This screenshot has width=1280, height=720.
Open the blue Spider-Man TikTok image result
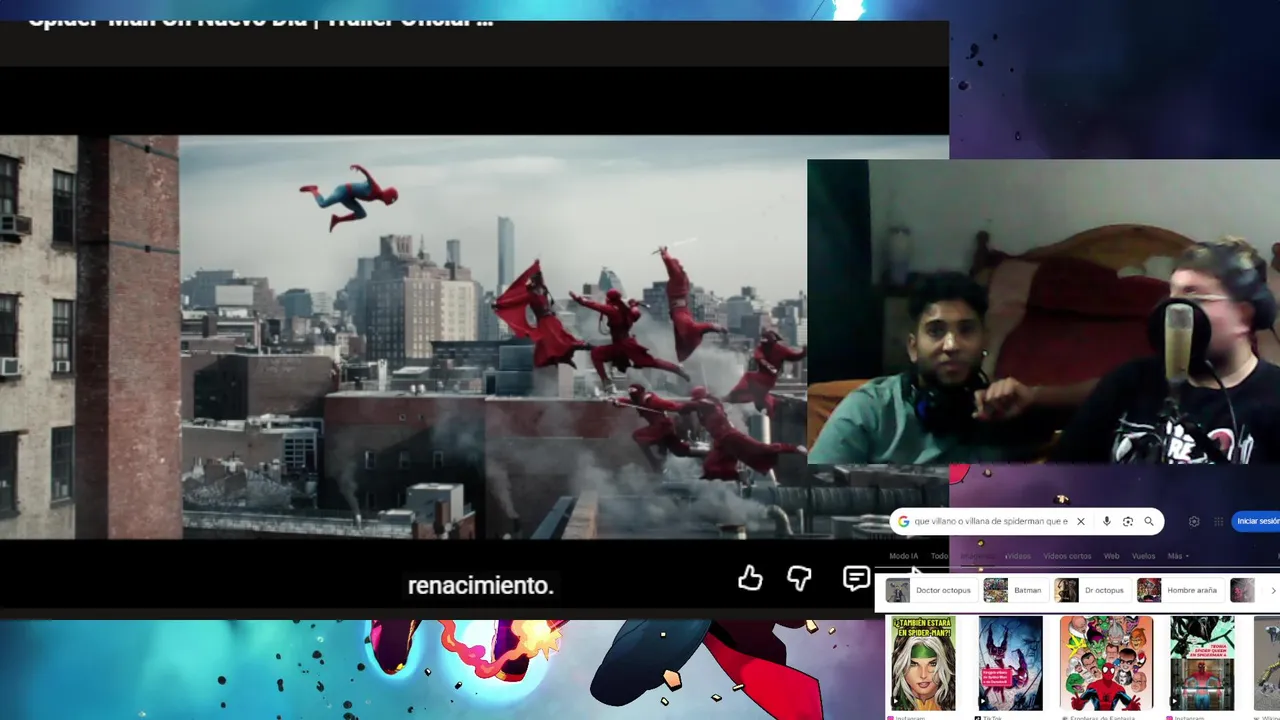click(1010, 663)
